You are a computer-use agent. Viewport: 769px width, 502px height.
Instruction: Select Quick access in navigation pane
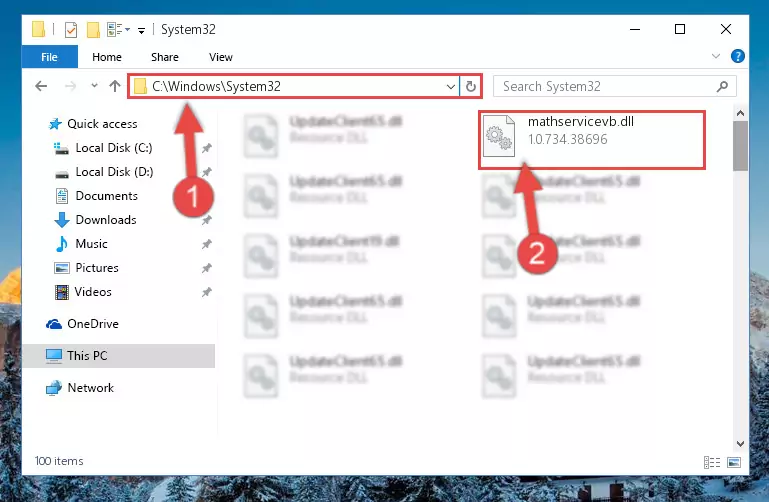coord(102,124)
